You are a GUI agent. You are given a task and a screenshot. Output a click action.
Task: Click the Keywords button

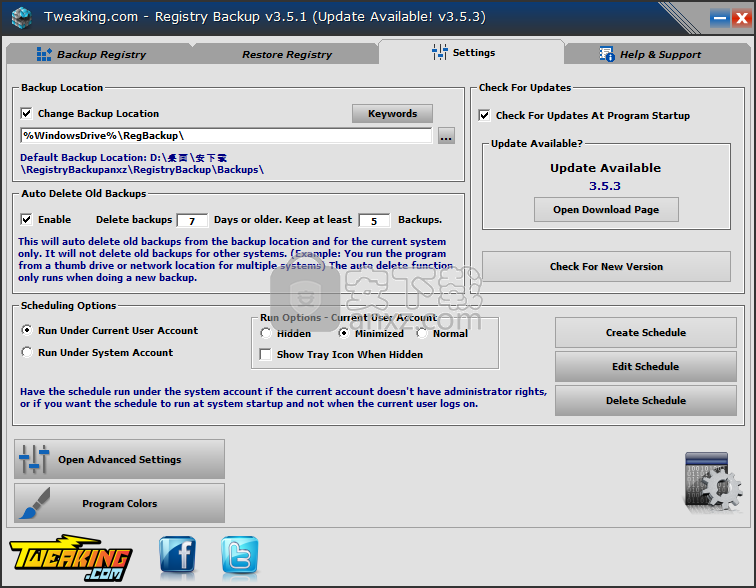click(392, 114)
